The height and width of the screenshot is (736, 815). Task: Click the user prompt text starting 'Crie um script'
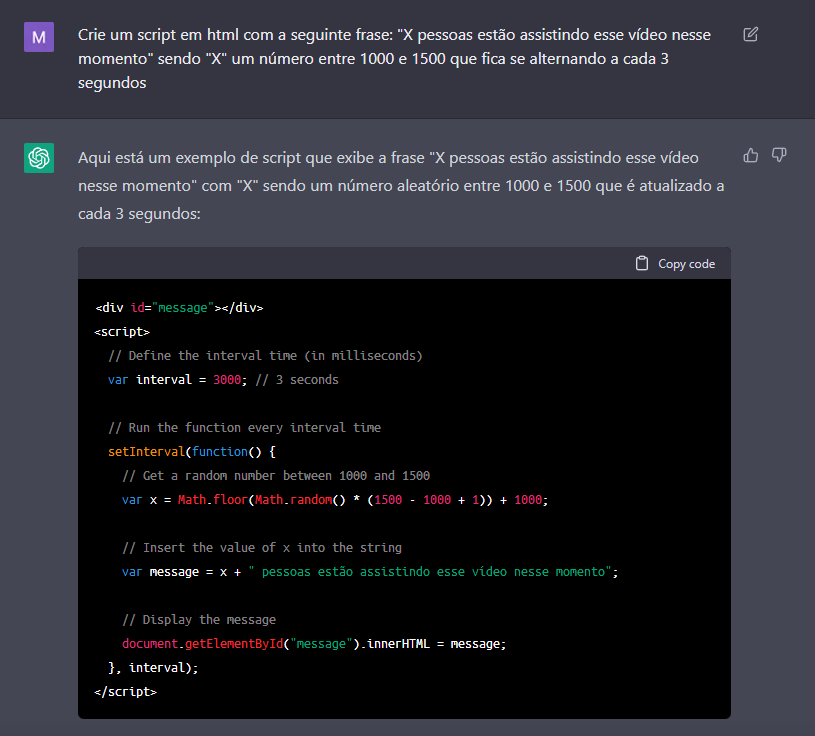tap(394, 59)
